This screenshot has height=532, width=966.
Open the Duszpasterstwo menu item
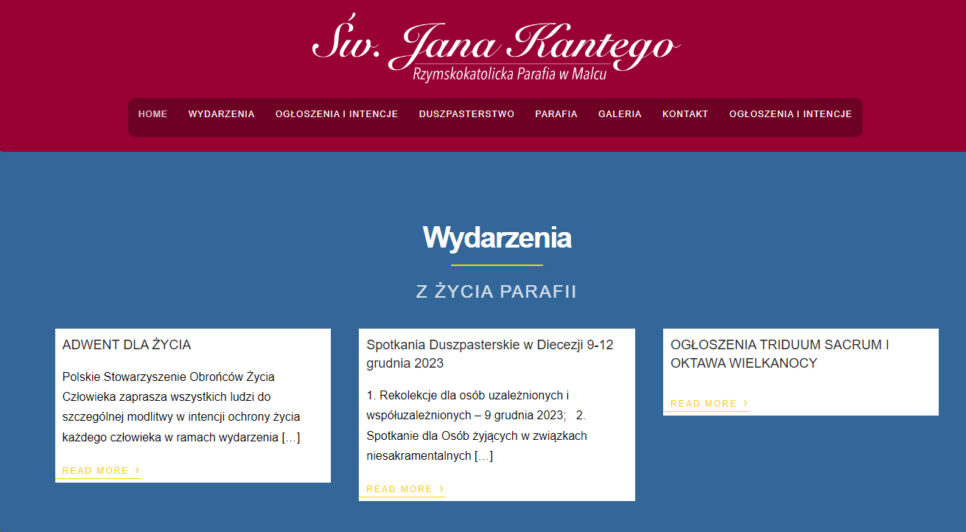click(466, 114)
